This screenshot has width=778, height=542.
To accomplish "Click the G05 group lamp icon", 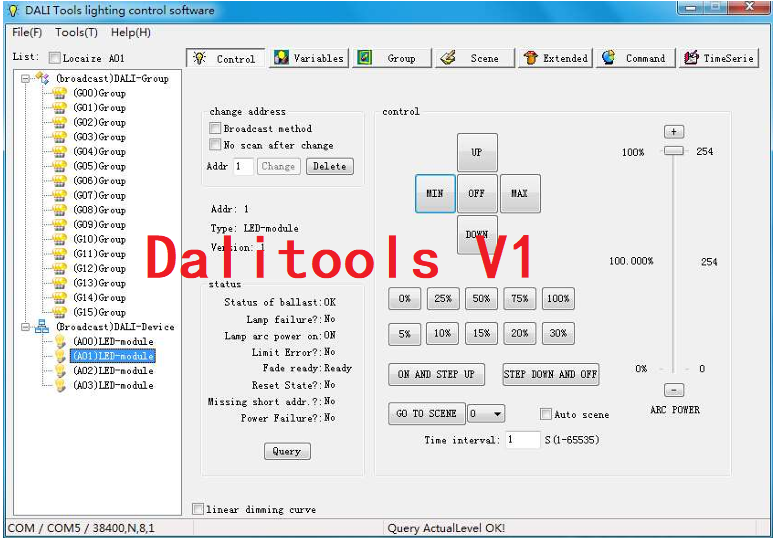I will click(59, 166).
